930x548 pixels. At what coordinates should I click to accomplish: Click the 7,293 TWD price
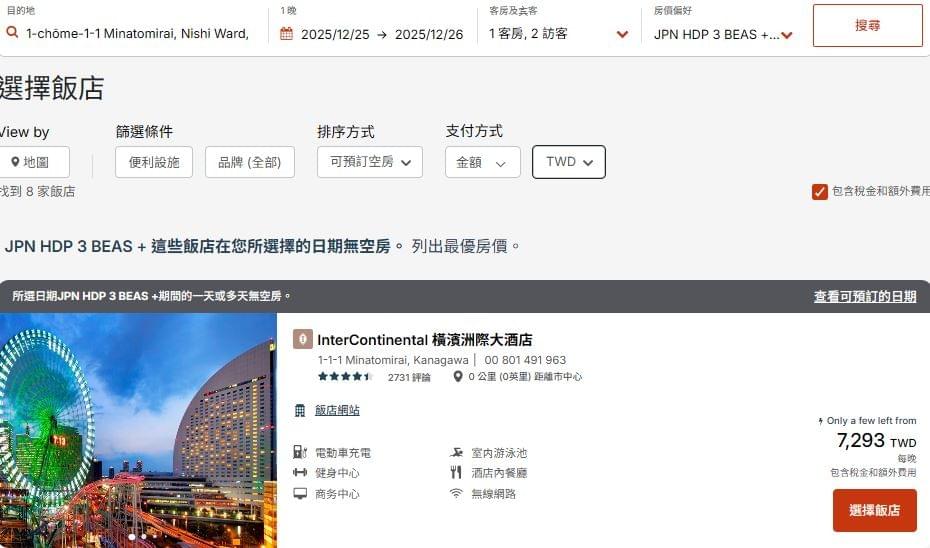coord(876,441)
